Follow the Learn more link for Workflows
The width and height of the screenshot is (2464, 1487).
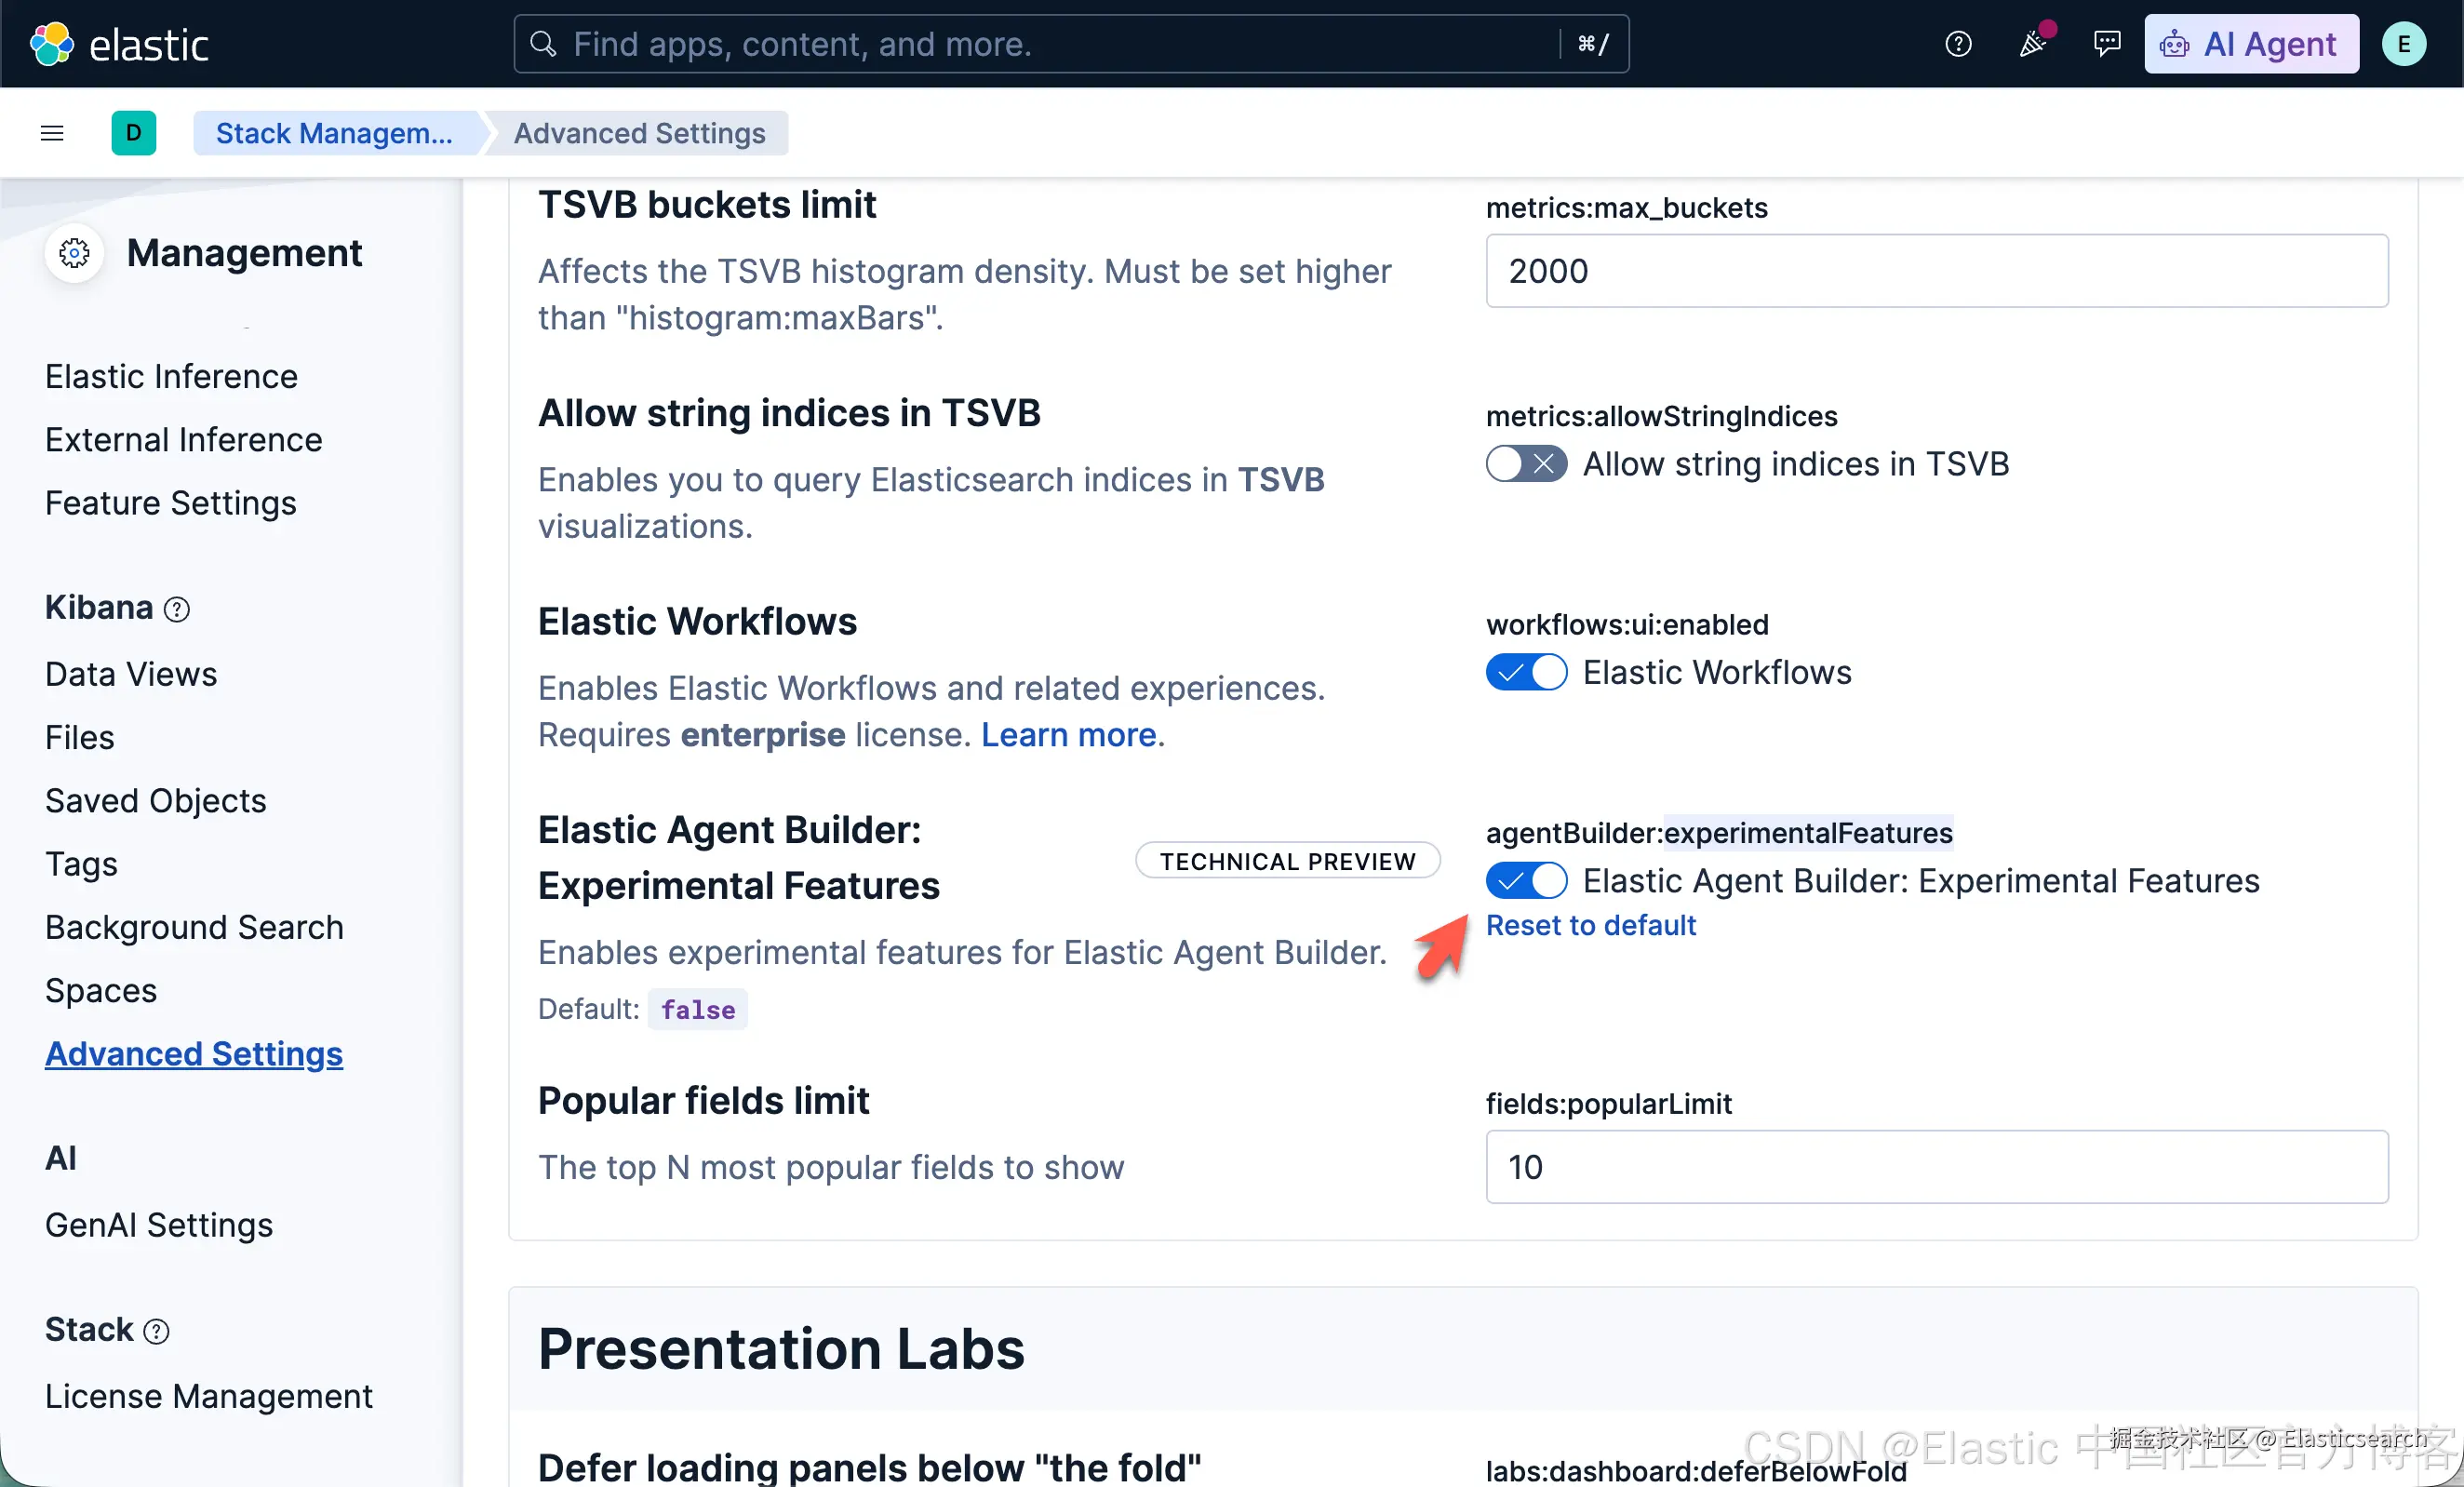1072,735
